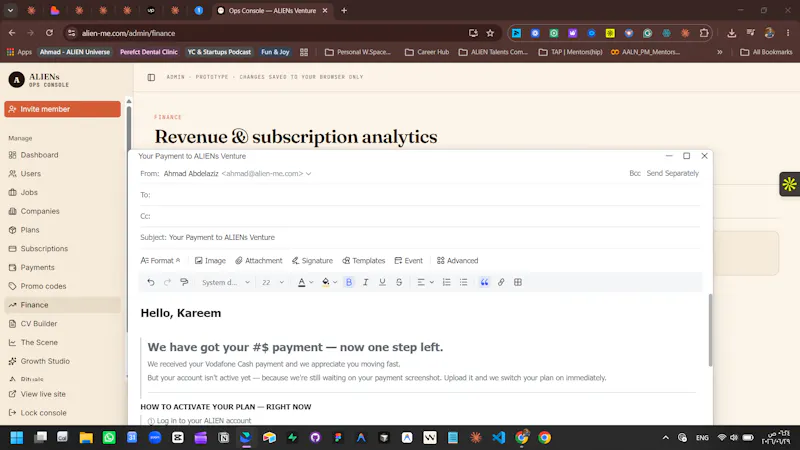Open Plans in sidebar
Image resolution: width=800 pixels, height=450 pixels.
click(x=62, y=230)
